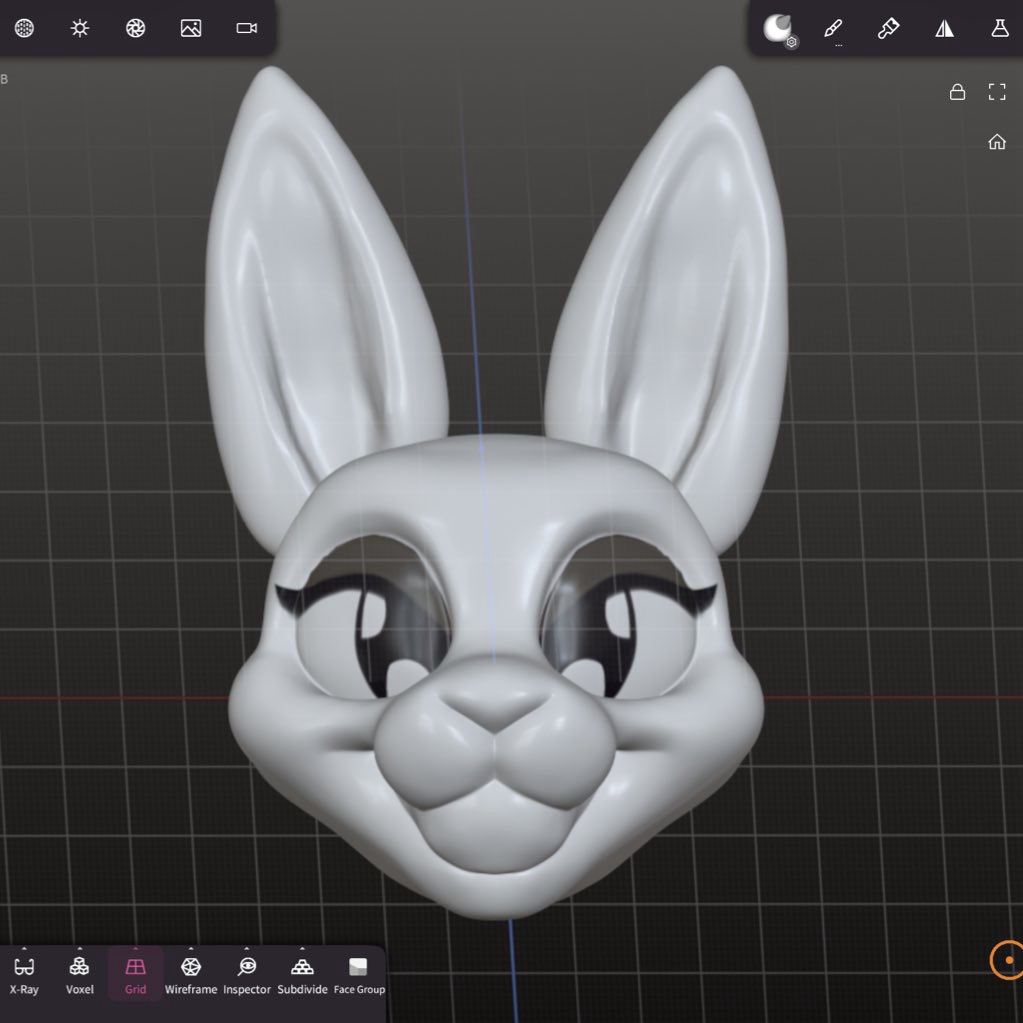
Task: Open the stroke settings pen icon
Action: tap(833, 28)
